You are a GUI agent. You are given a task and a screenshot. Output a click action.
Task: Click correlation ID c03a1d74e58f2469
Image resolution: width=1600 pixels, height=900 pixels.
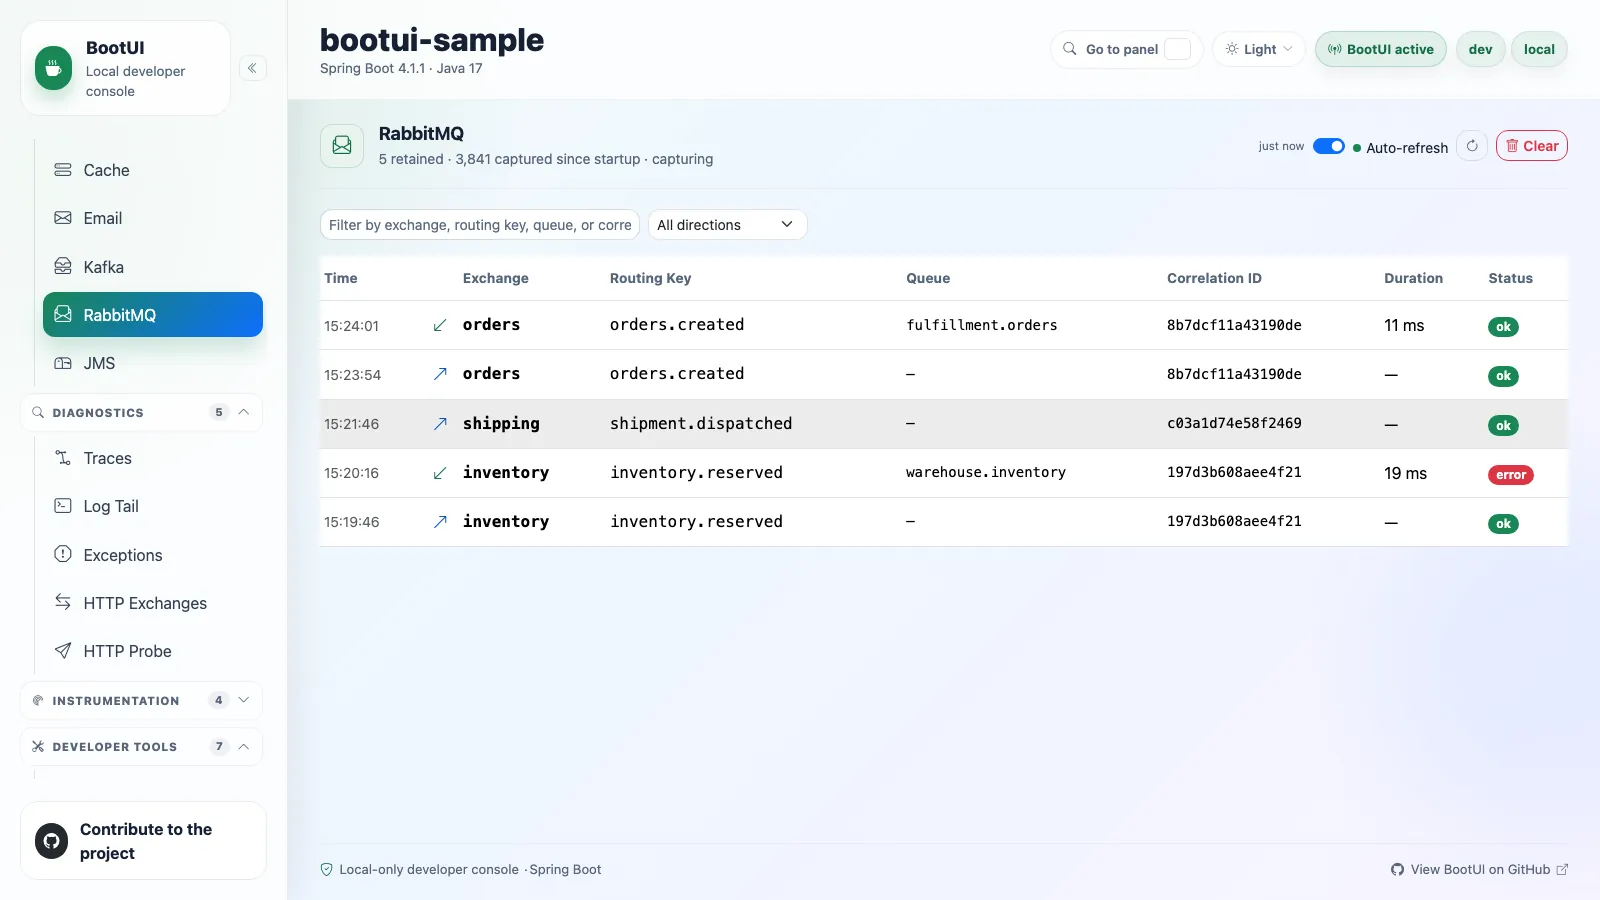(1234, 423)
